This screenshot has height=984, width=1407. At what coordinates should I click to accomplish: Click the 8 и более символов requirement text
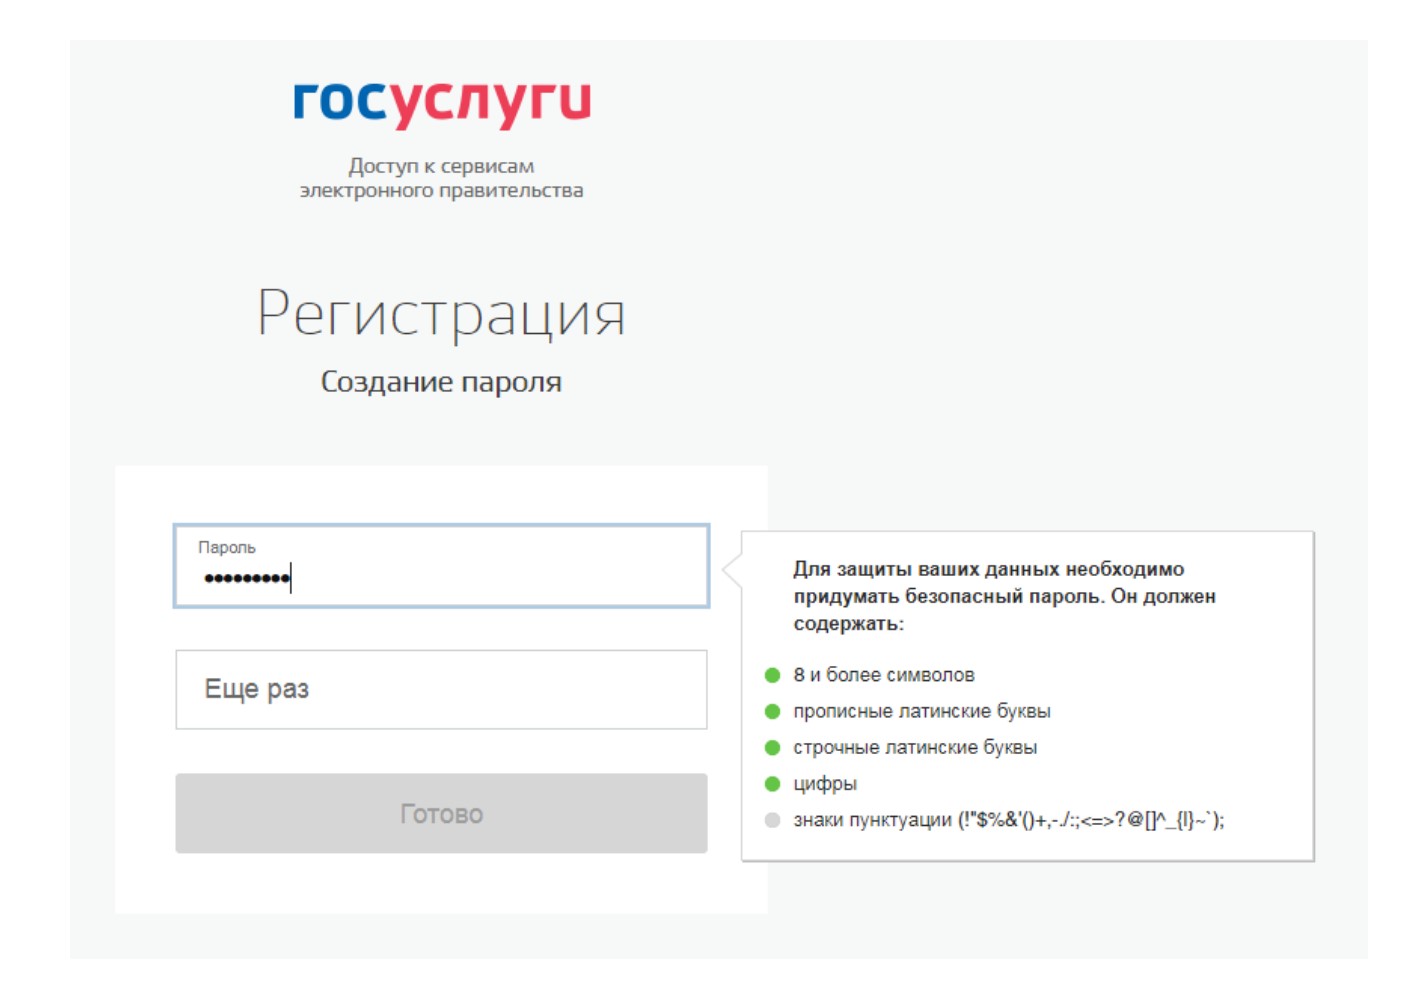pyautogui.click(x=884, y=675)
